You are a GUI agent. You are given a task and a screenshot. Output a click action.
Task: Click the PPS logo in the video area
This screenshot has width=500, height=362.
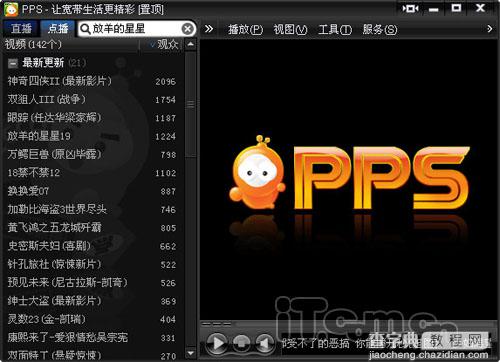coord(349,173)
